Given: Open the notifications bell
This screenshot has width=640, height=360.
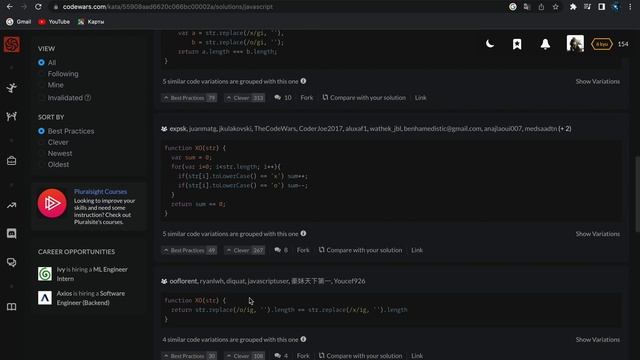Looking at the screenshot, I should click(545, 44).
